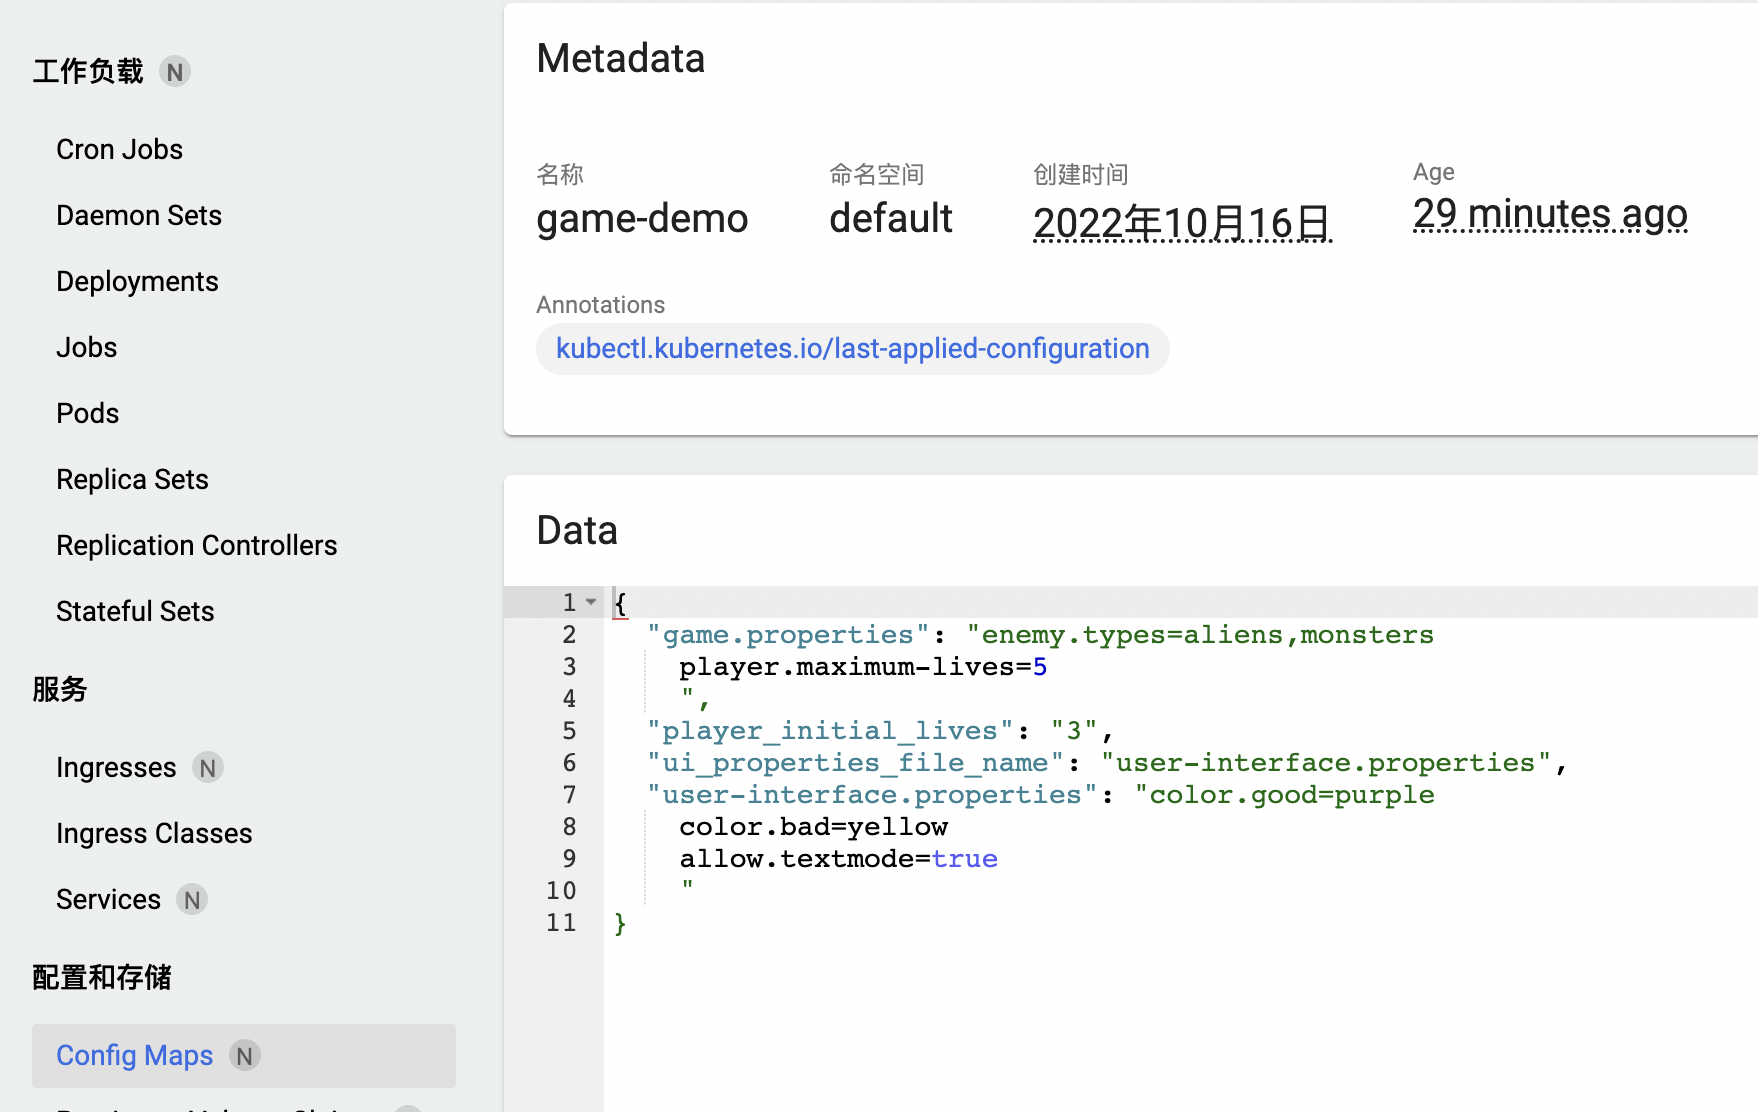Viewport: 1758px width, 1112px height.
Task: View Stateful Sets
Action: pos(135,610)
